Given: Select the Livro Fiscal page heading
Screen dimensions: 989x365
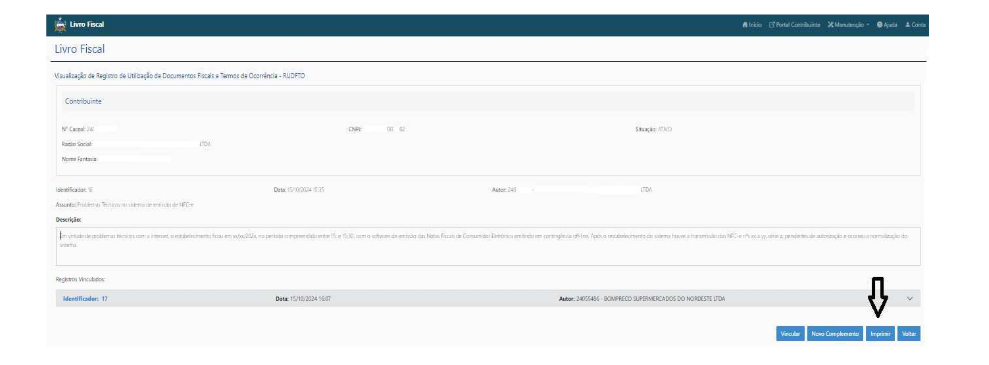Looking at the screenshot, I should click(79, 49).
